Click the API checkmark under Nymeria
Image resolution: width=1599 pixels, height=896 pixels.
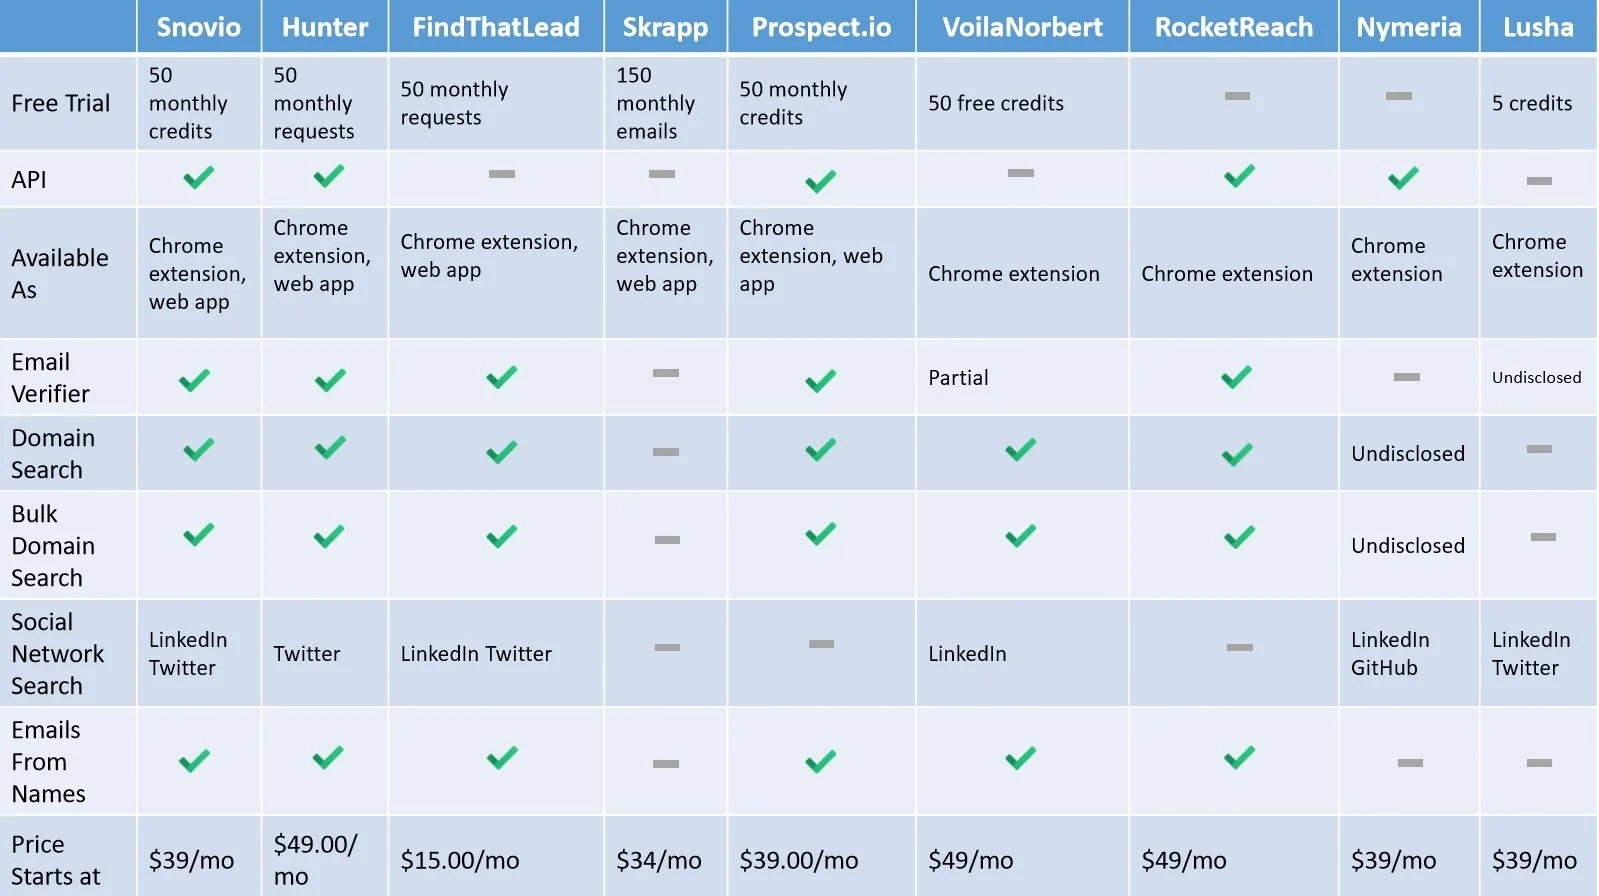tap(1403, 178)
